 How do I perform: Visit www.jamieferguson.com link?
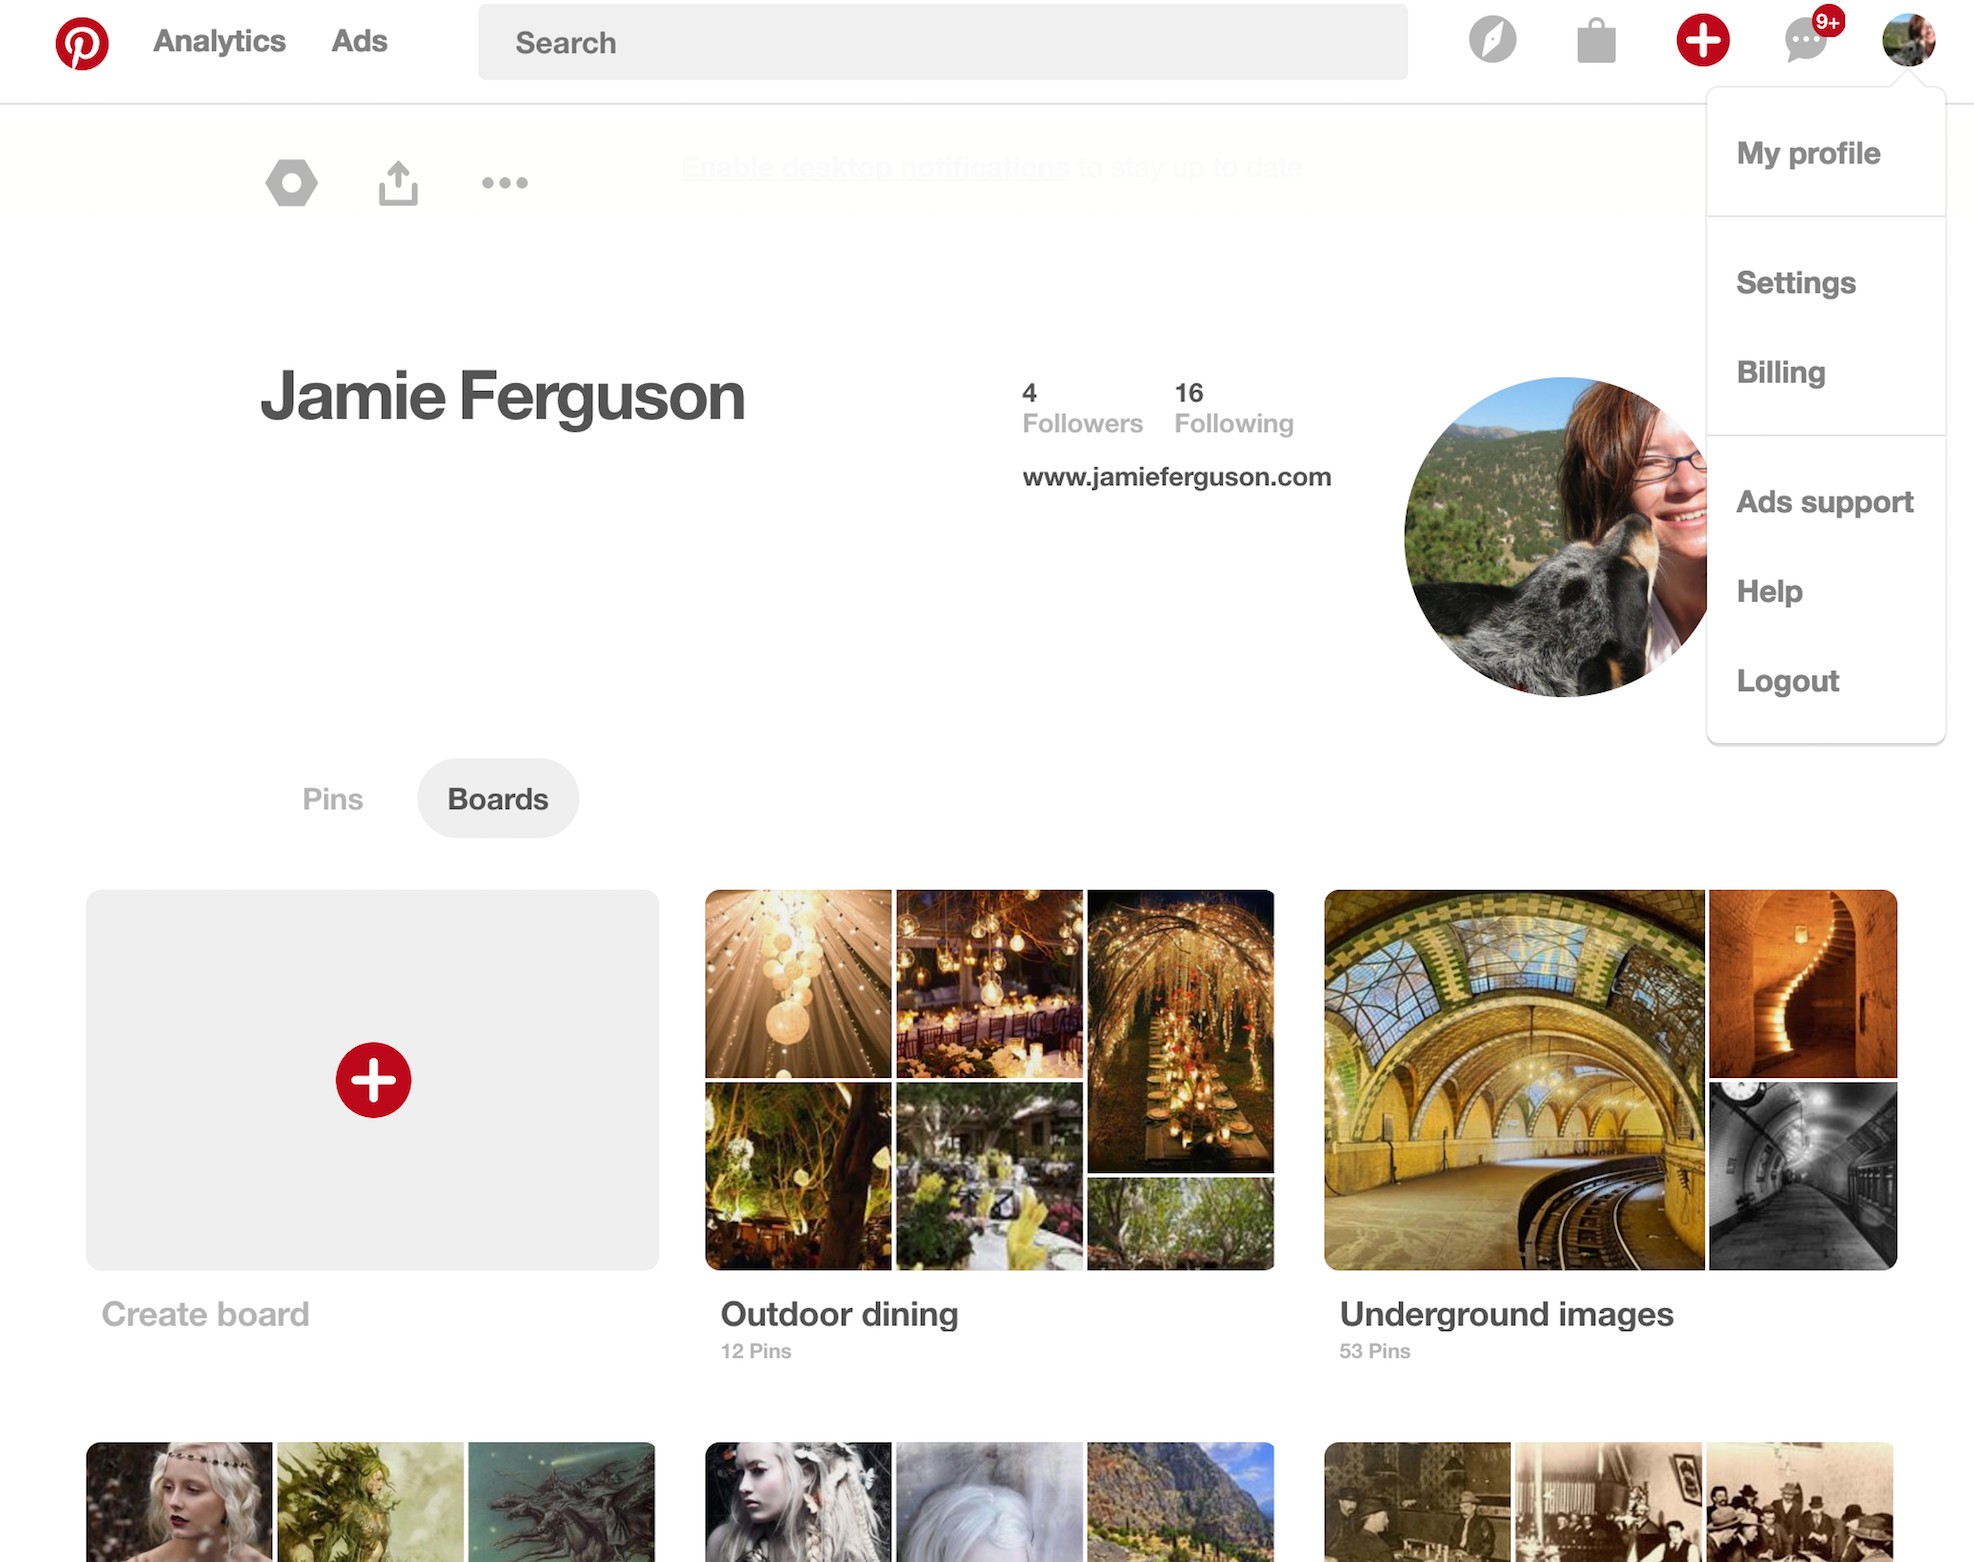point(1176,476)
